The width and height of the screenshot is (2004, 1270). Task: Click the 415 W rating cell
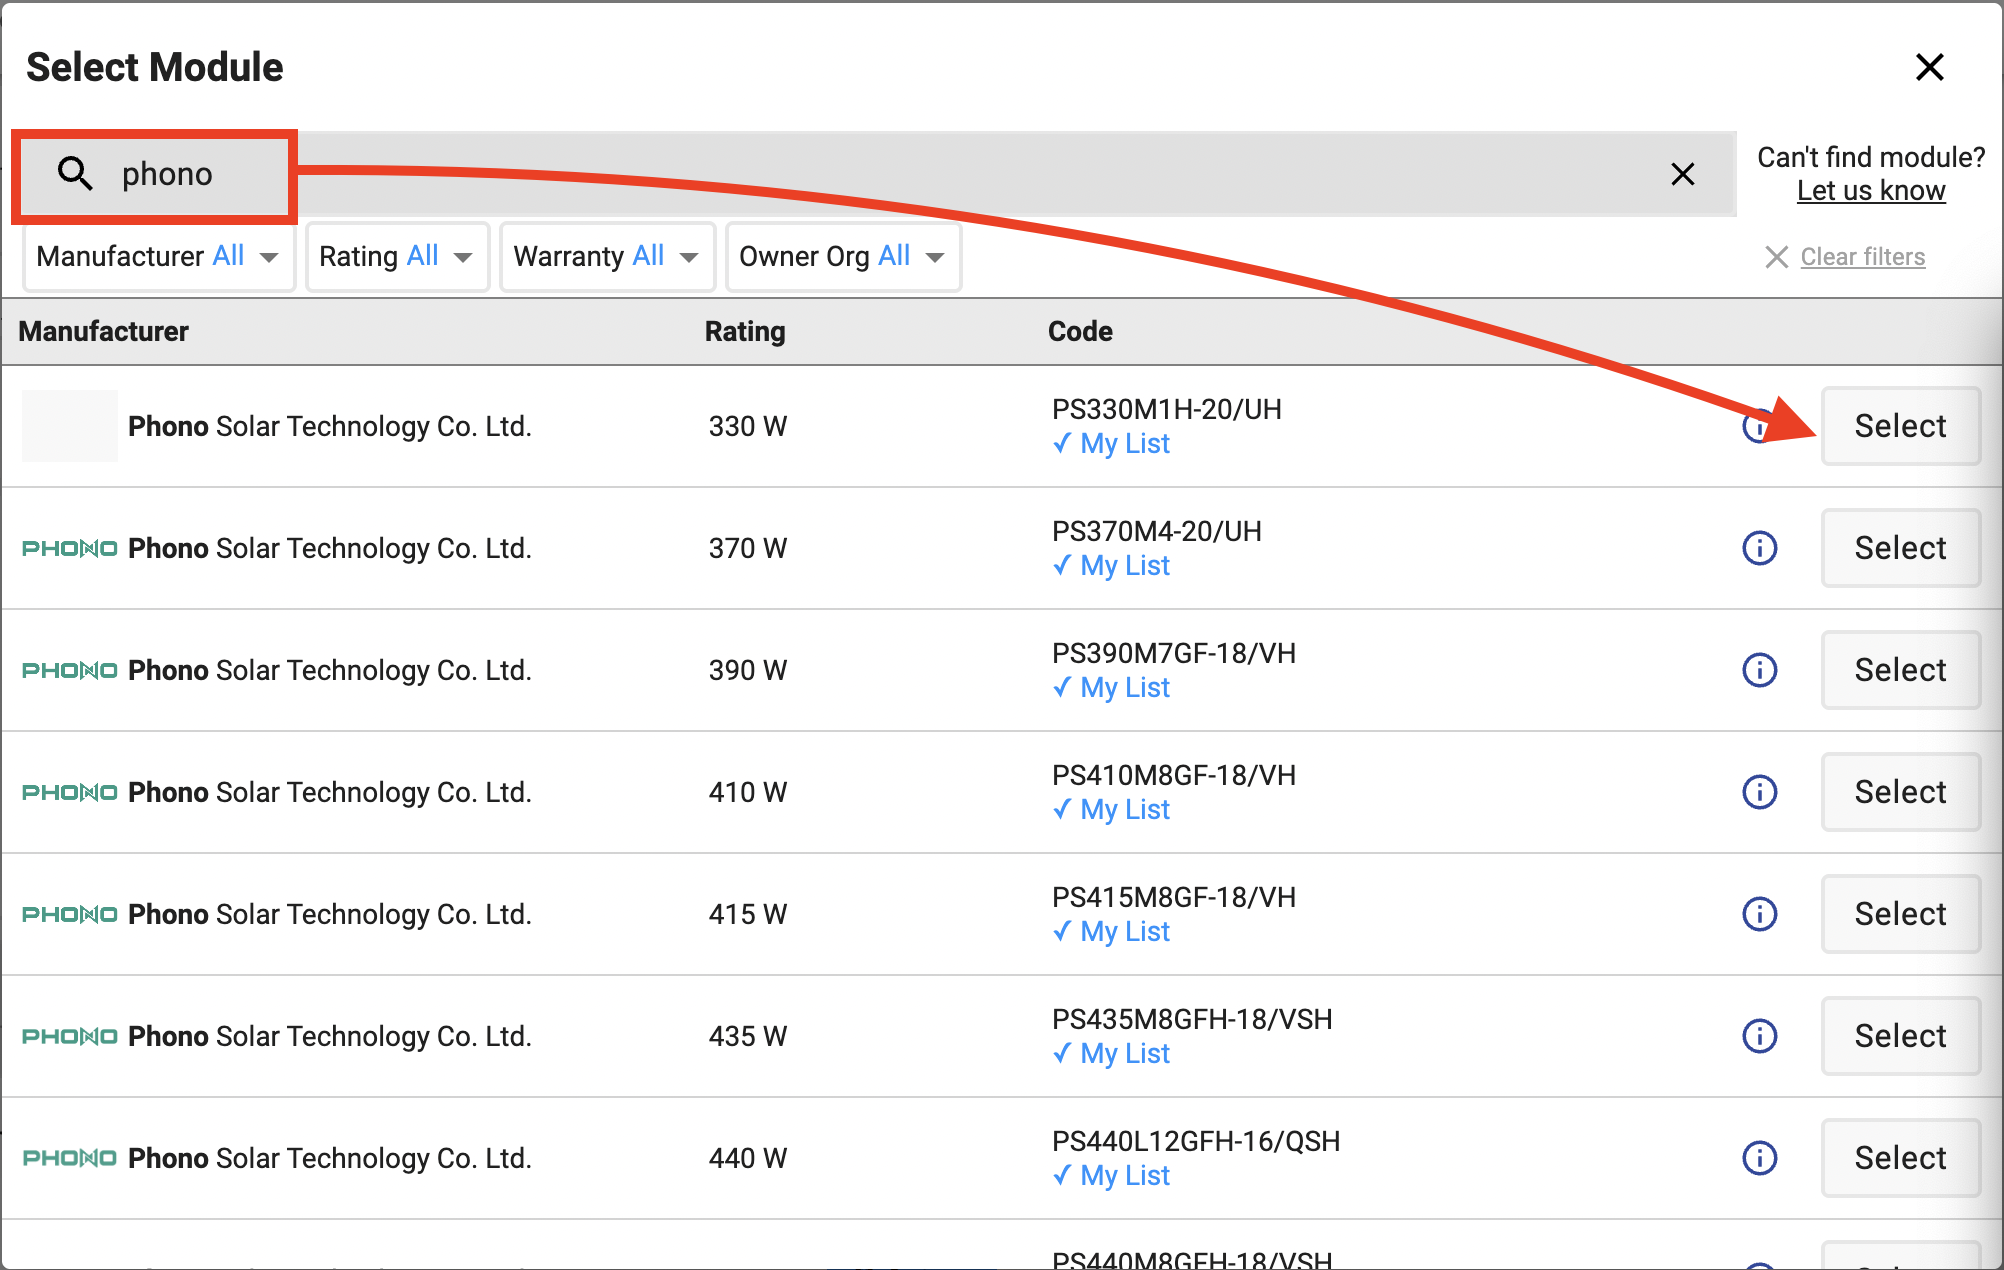point(748,914)
